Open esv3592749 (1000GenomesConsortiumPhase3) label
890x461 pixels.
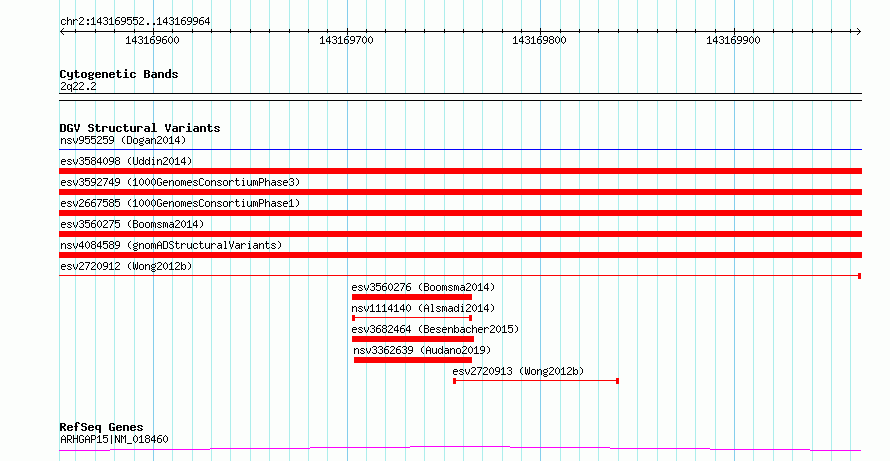pos(180,182)
